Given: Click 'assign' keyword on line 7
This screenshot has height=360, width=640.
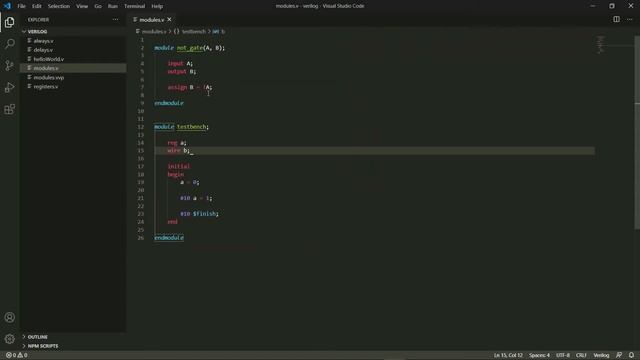Looking at the screenshot, I should point(177,87).
